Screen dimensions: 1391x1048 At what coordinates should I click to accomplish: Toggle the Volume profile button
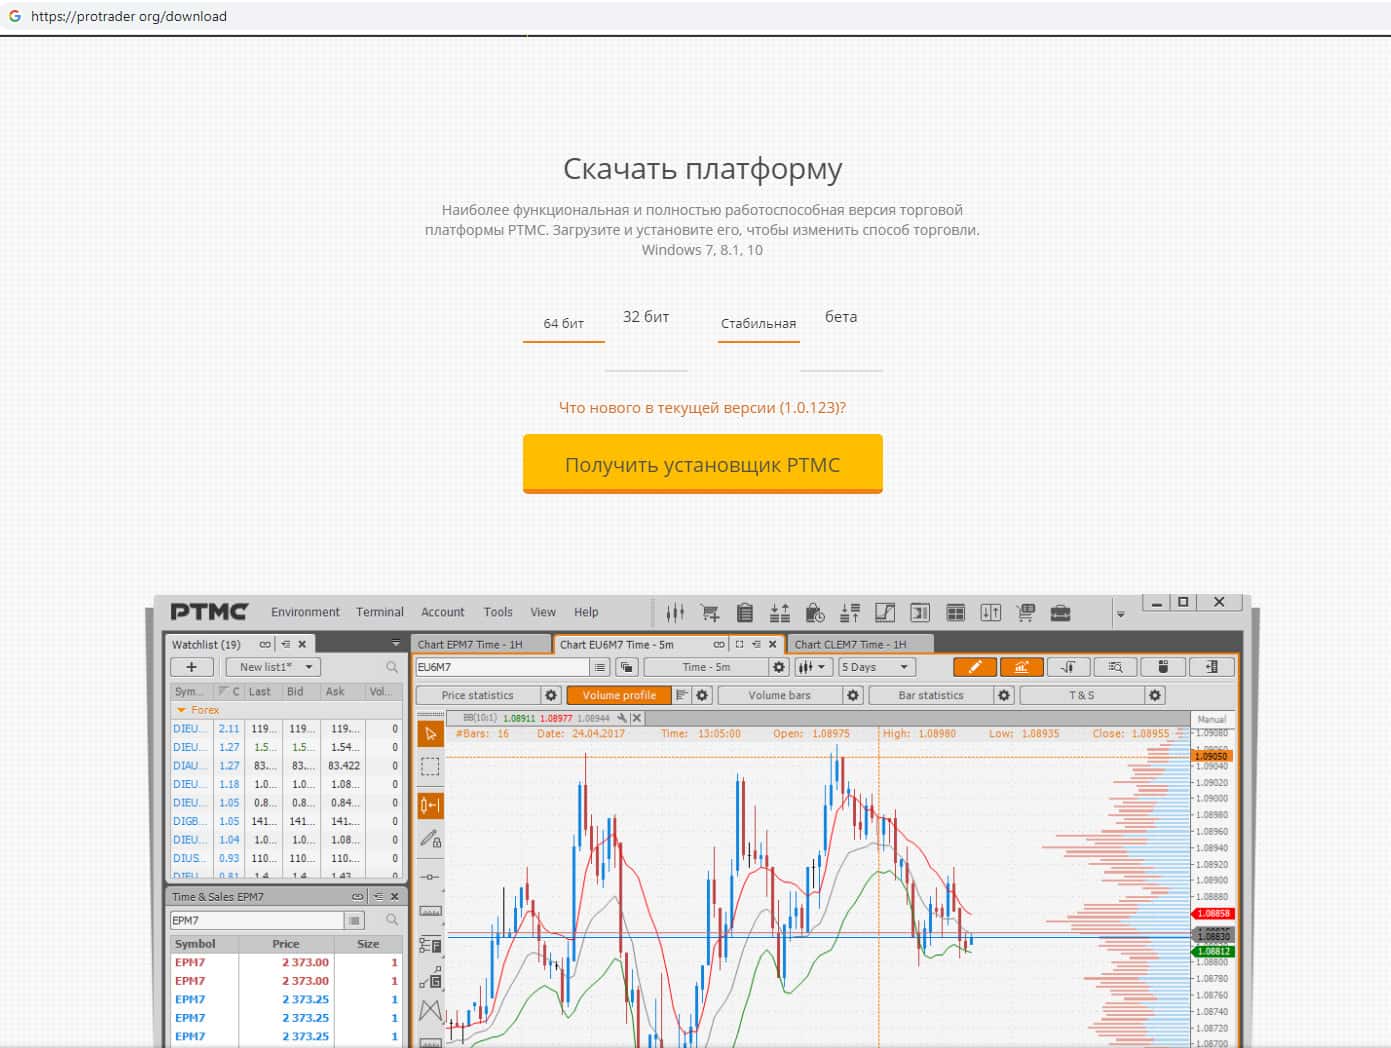[619, 695]
